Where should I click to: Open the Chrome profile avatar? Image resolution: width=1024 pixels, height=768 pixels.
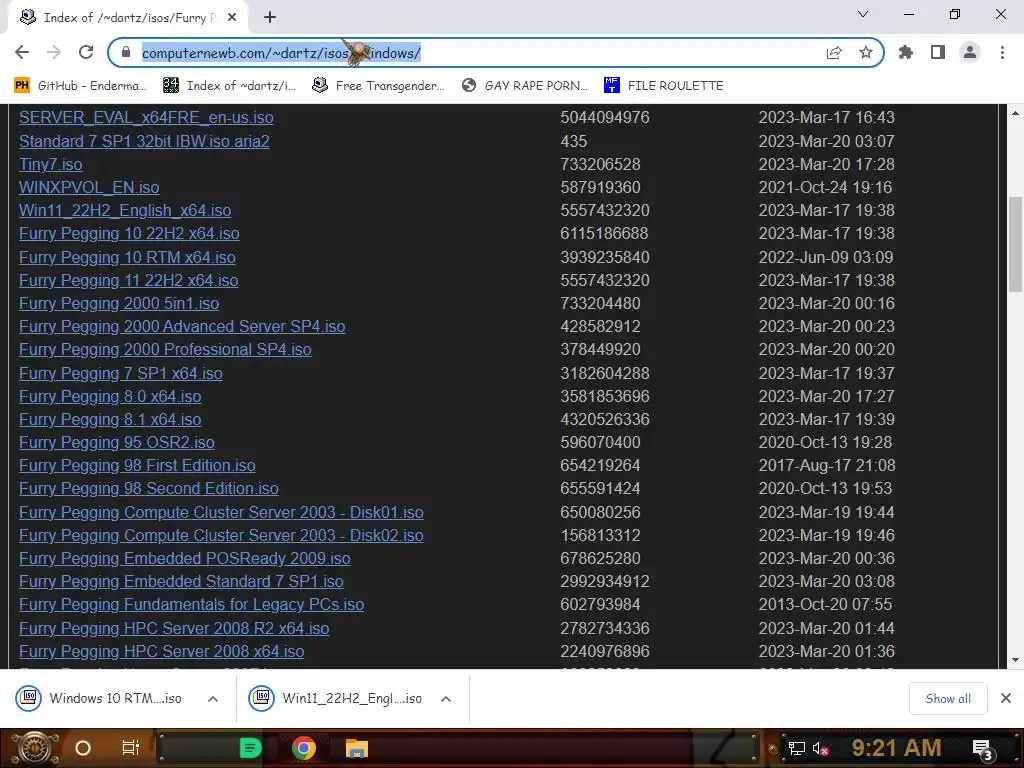(970, 52)
